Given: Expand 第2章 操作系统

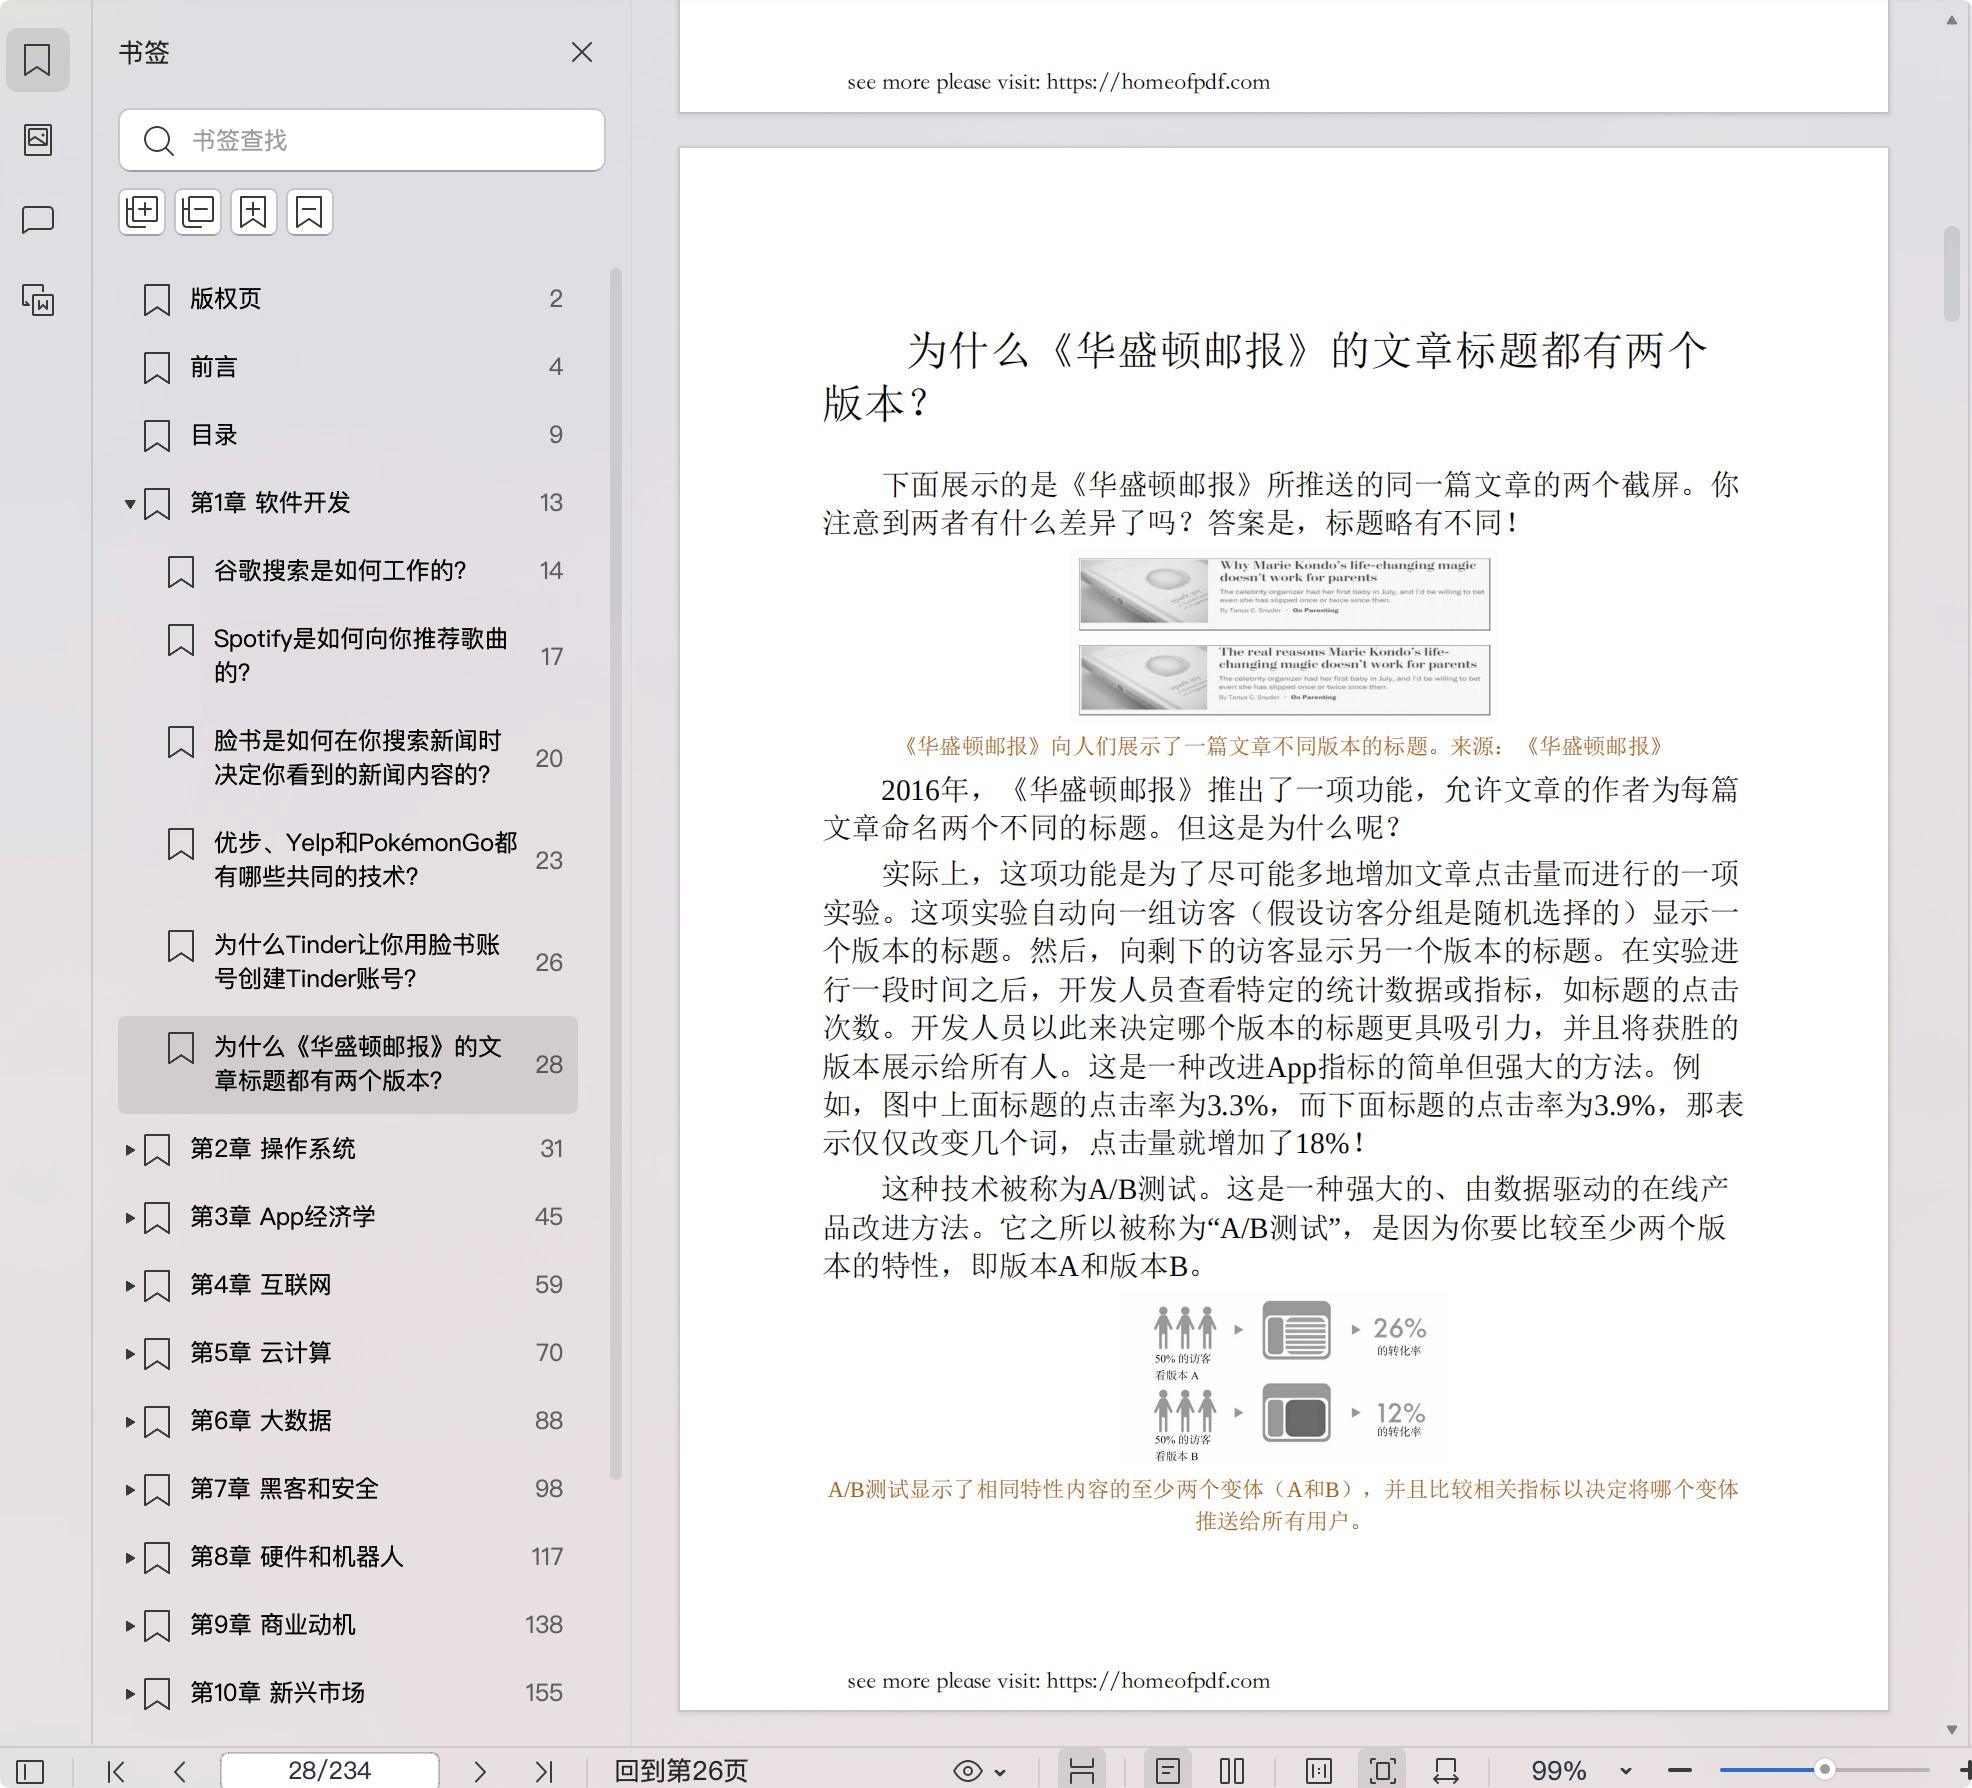Looking at the screenshot, I should [x=129, y=1149].
